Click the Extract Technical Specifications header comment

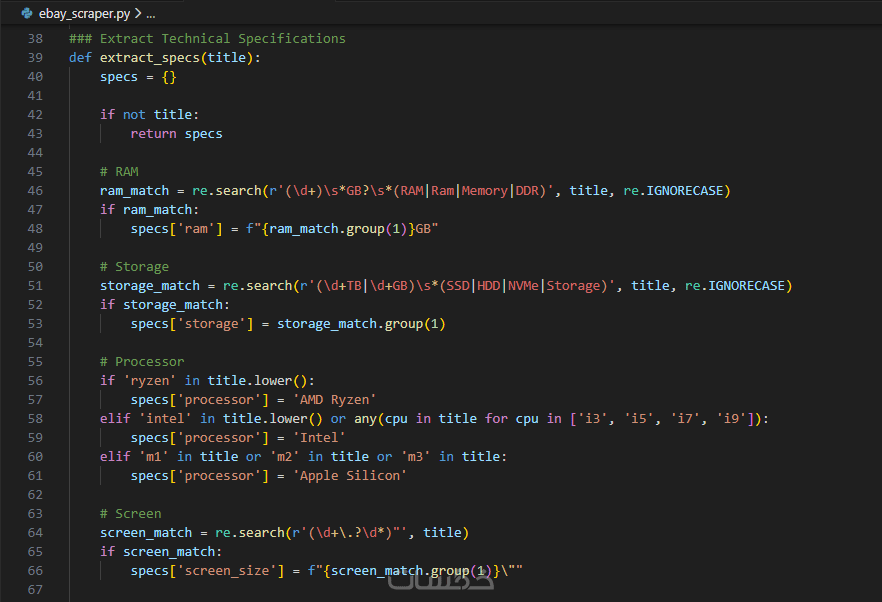tap(207, 38)
